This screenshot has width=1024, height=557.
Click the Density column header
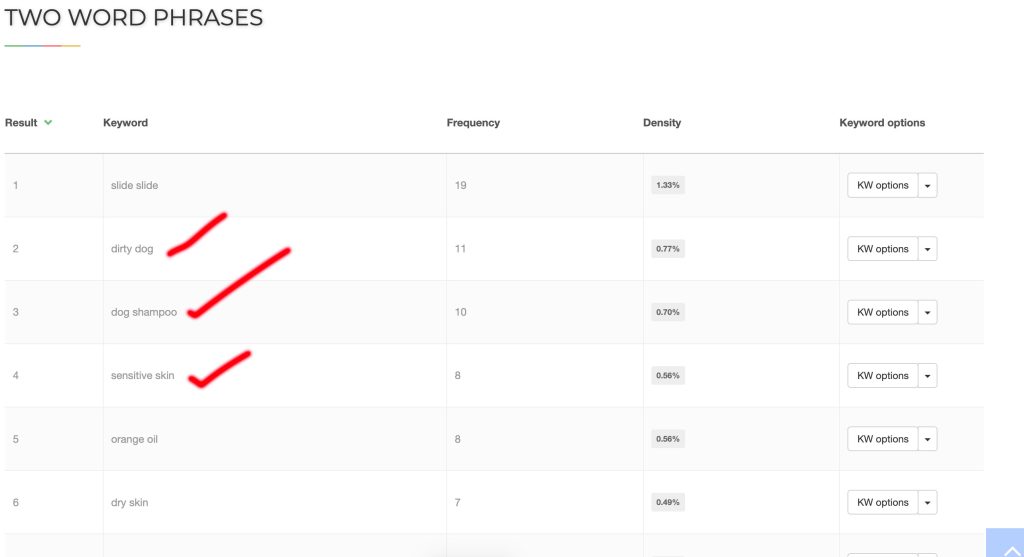(662, 123)
